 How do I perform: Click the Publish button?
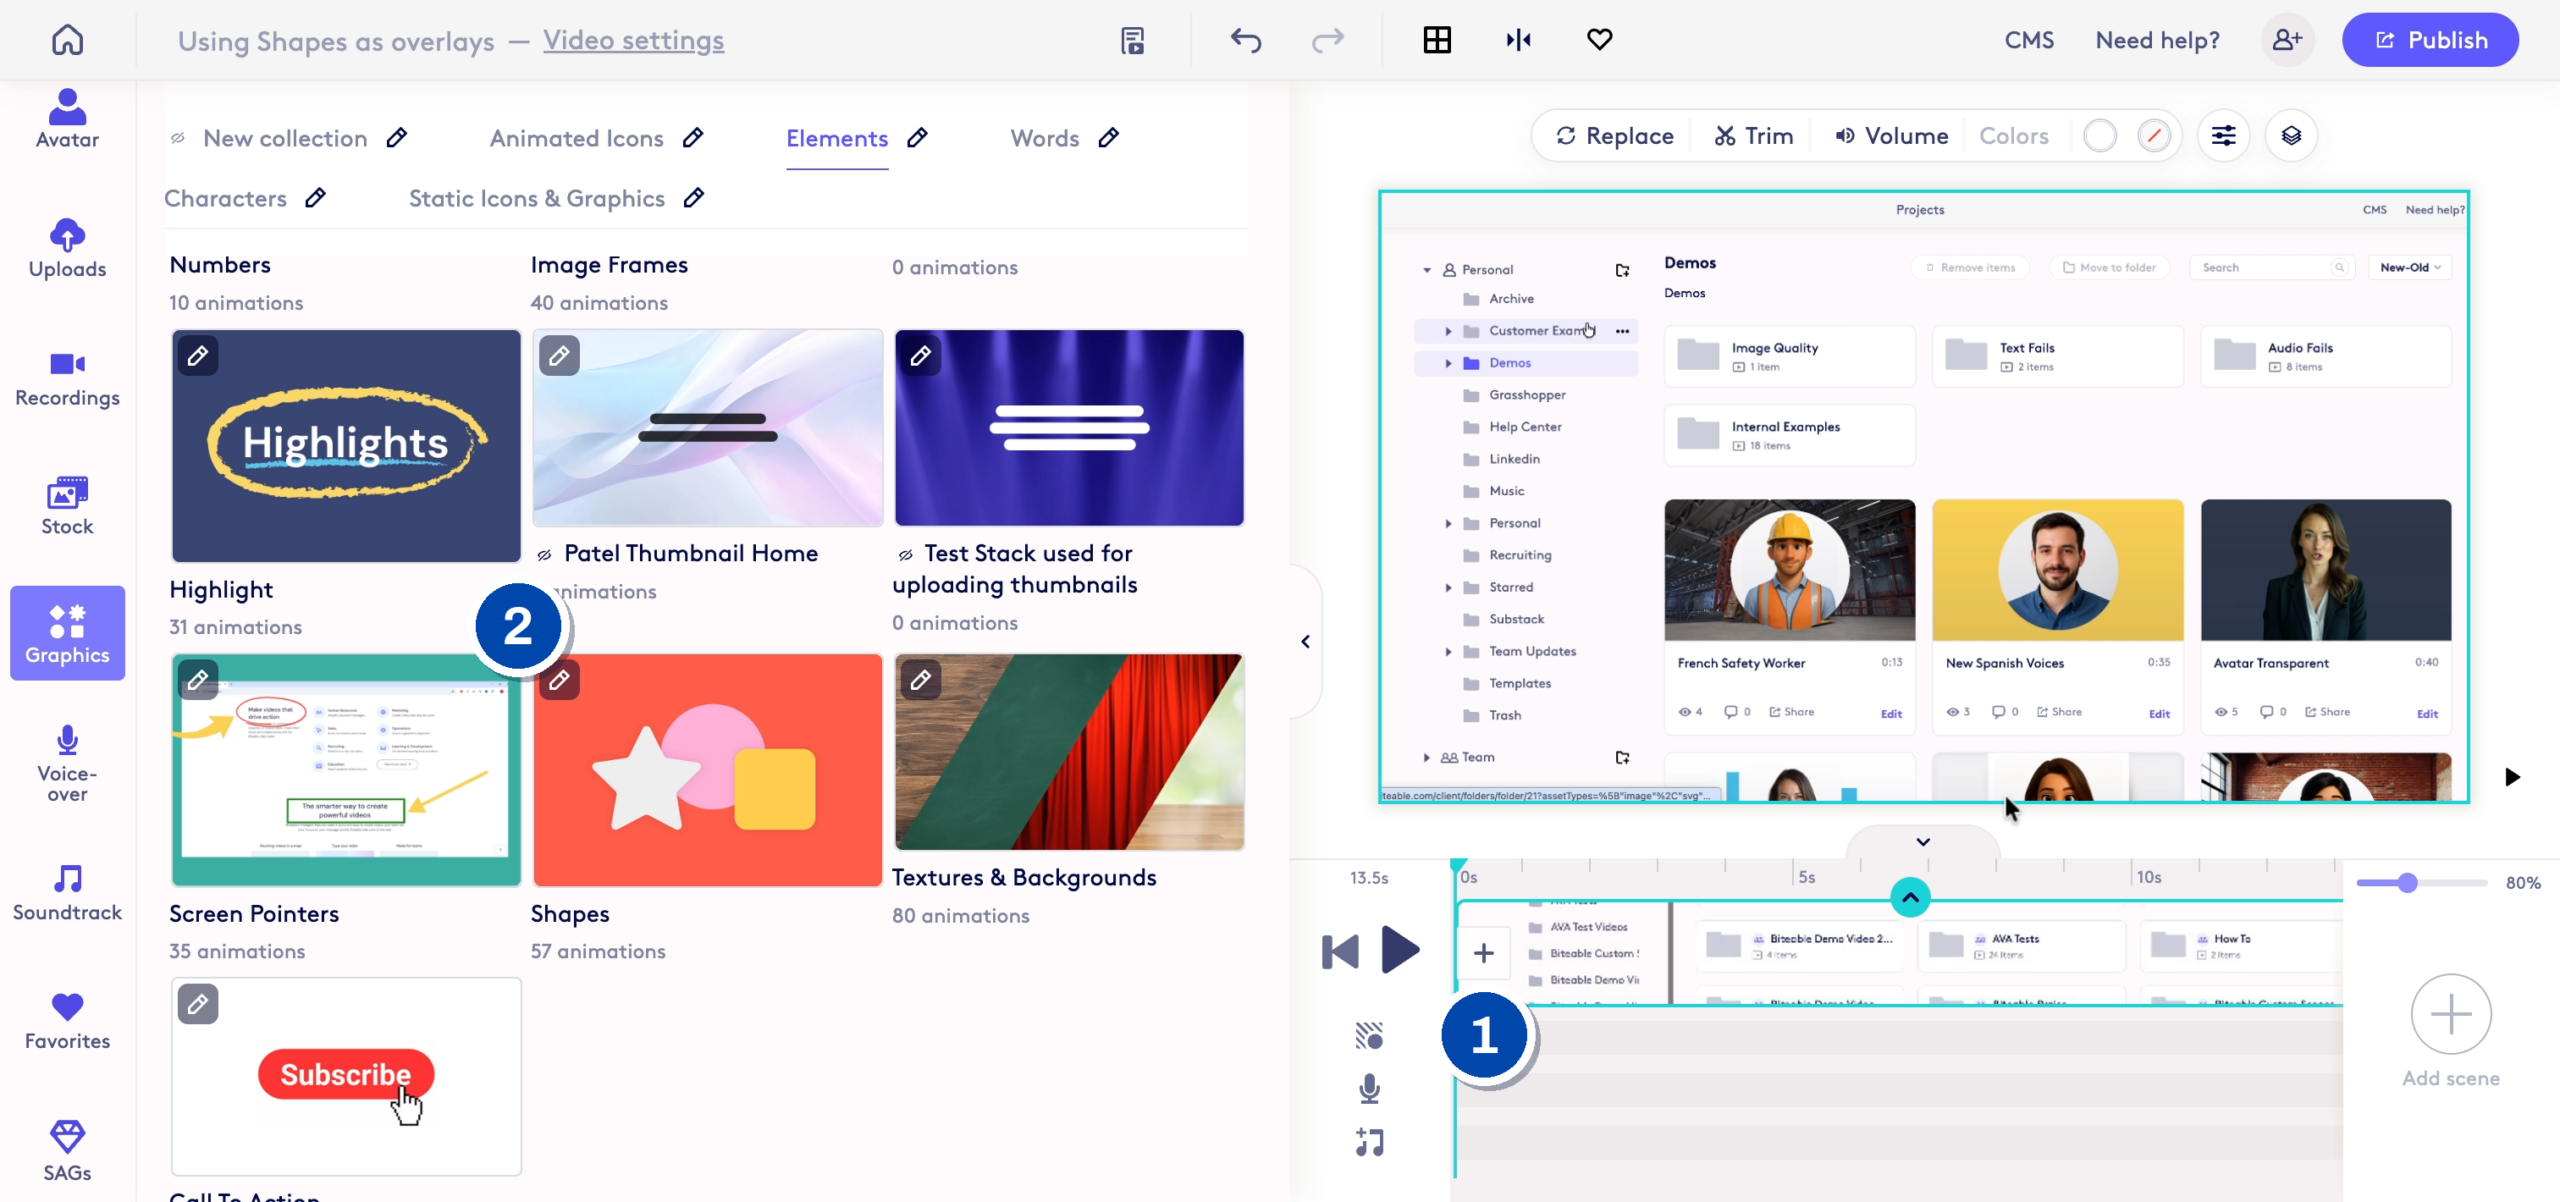pyautogui.click(x=2430, y=40)
